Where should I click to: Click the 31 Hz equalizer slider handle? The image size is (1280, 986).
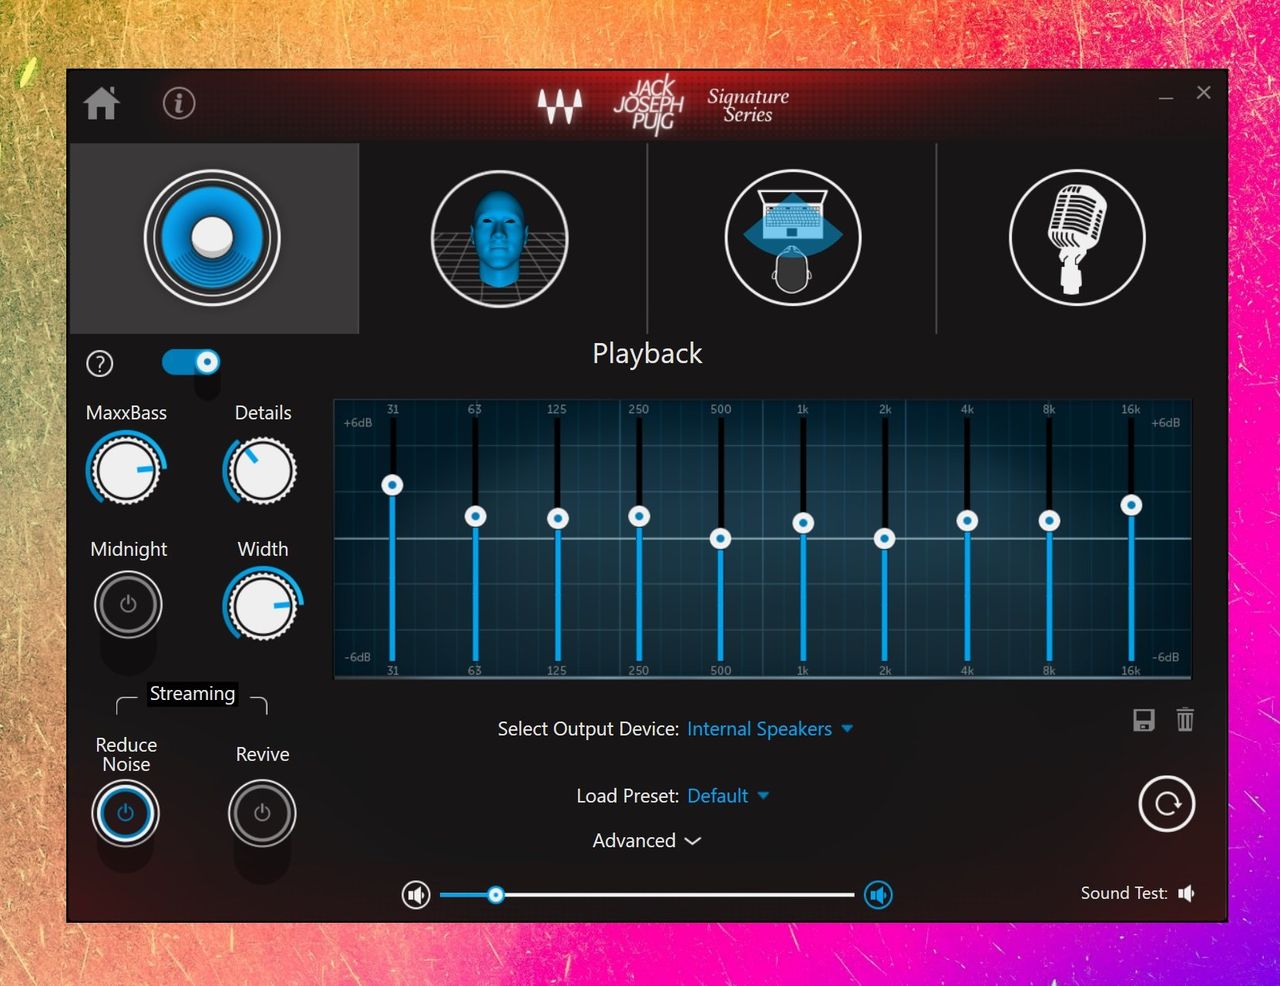[x=393, y=485]
